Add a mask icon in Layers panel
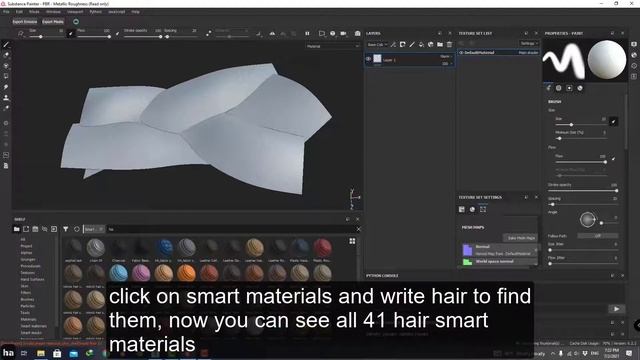The image size is (640, 360). (402, 44)
